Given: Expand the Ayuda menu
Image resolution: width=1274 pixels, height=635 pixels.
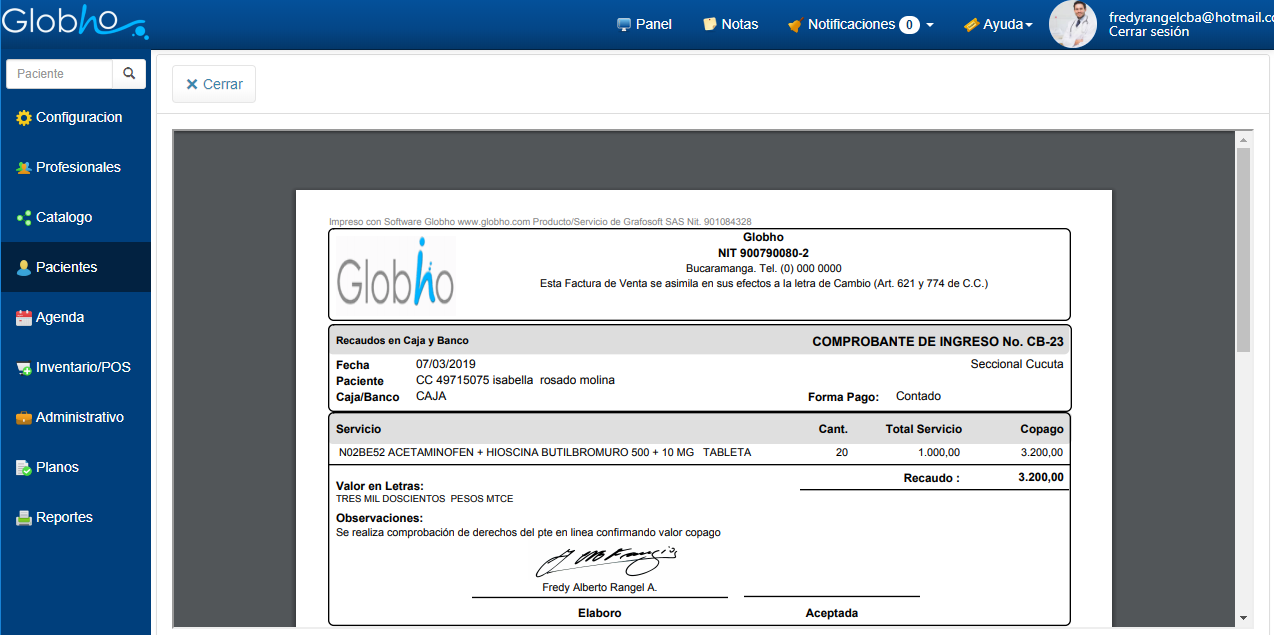Looking at the screenshot, I should 997,24.
